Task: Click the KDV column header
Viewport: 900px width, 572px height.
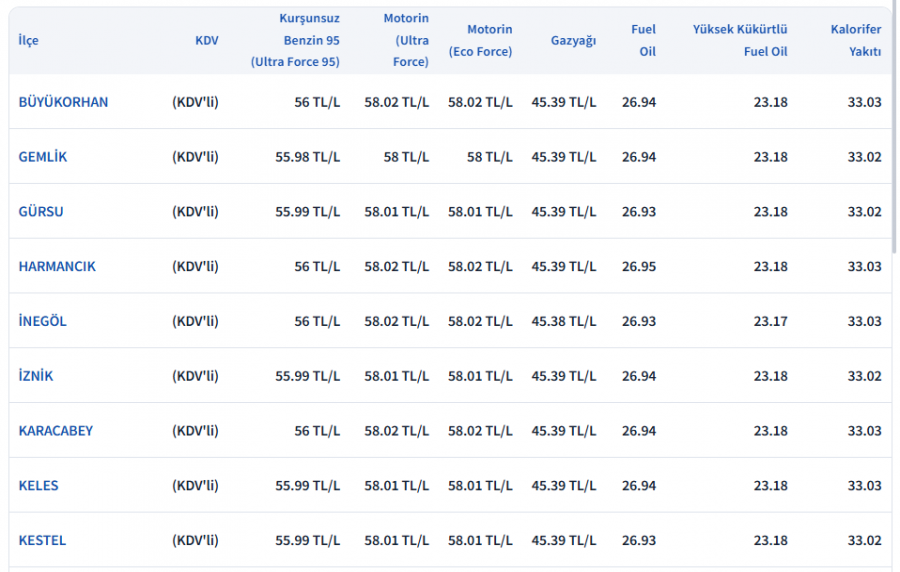Action: [206, 41]
